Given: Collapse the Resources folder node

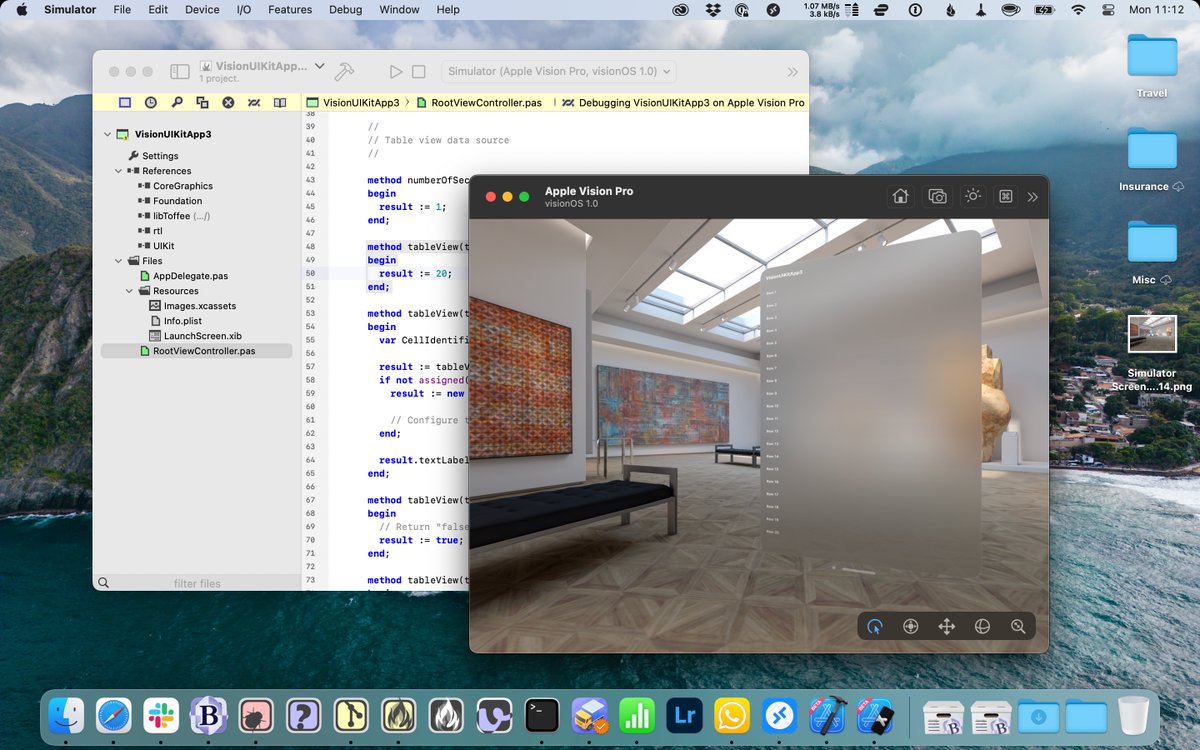Looking at the screenshot, I should (130, 291).
